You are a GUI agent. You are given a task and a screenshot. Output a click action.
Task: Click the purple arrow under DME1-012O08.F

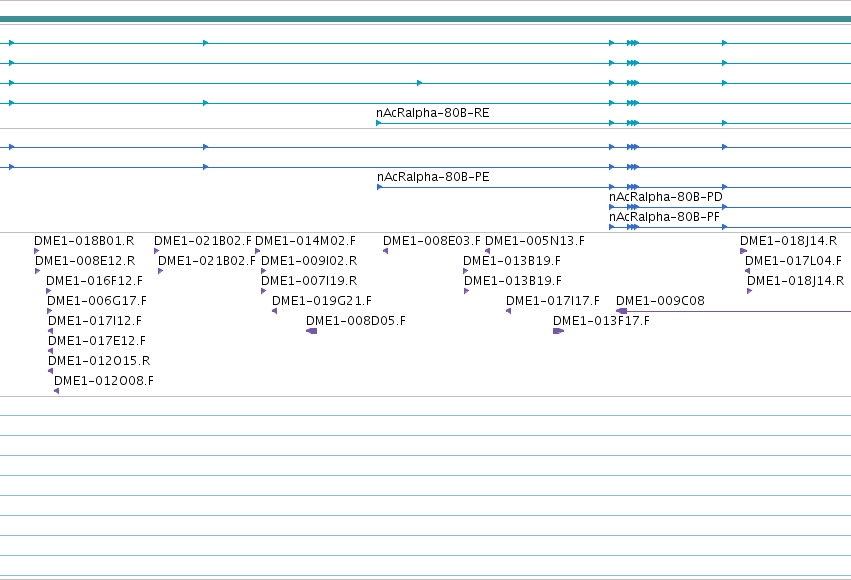pos(56,391)
